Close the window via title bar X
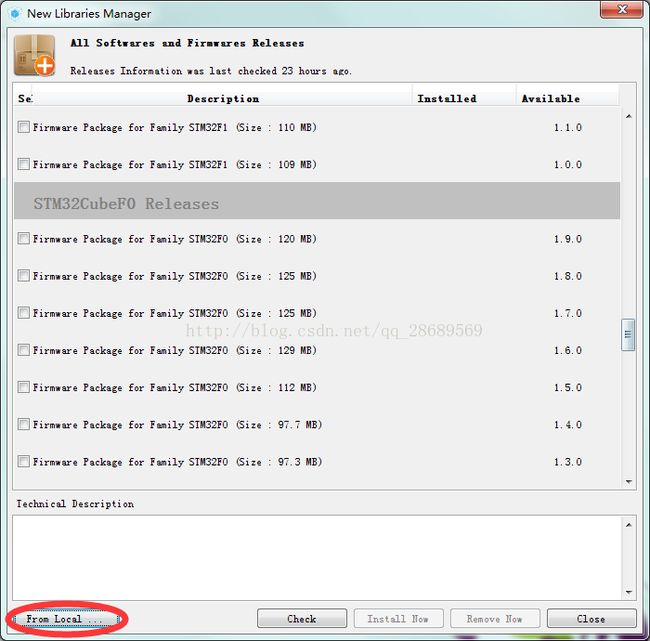Image resolution: width=650 pixels, height=641 pixels. pos(621,10)
